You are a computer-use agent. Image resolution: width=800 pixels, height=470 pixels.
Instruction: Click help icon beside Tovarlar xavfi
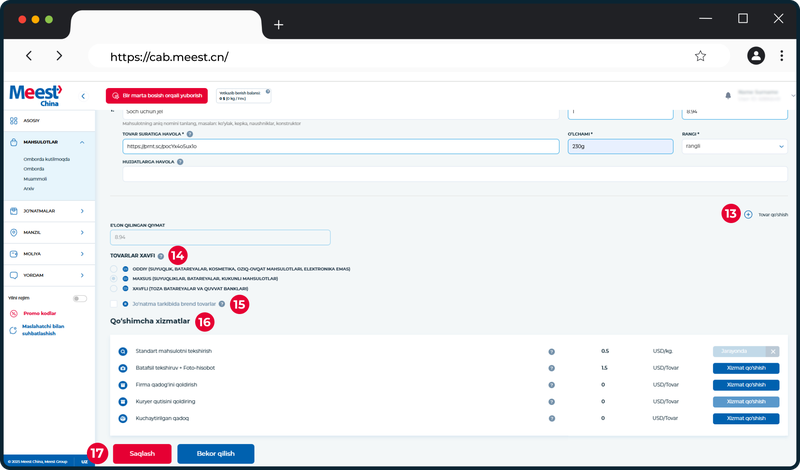[x=161, y=256]
